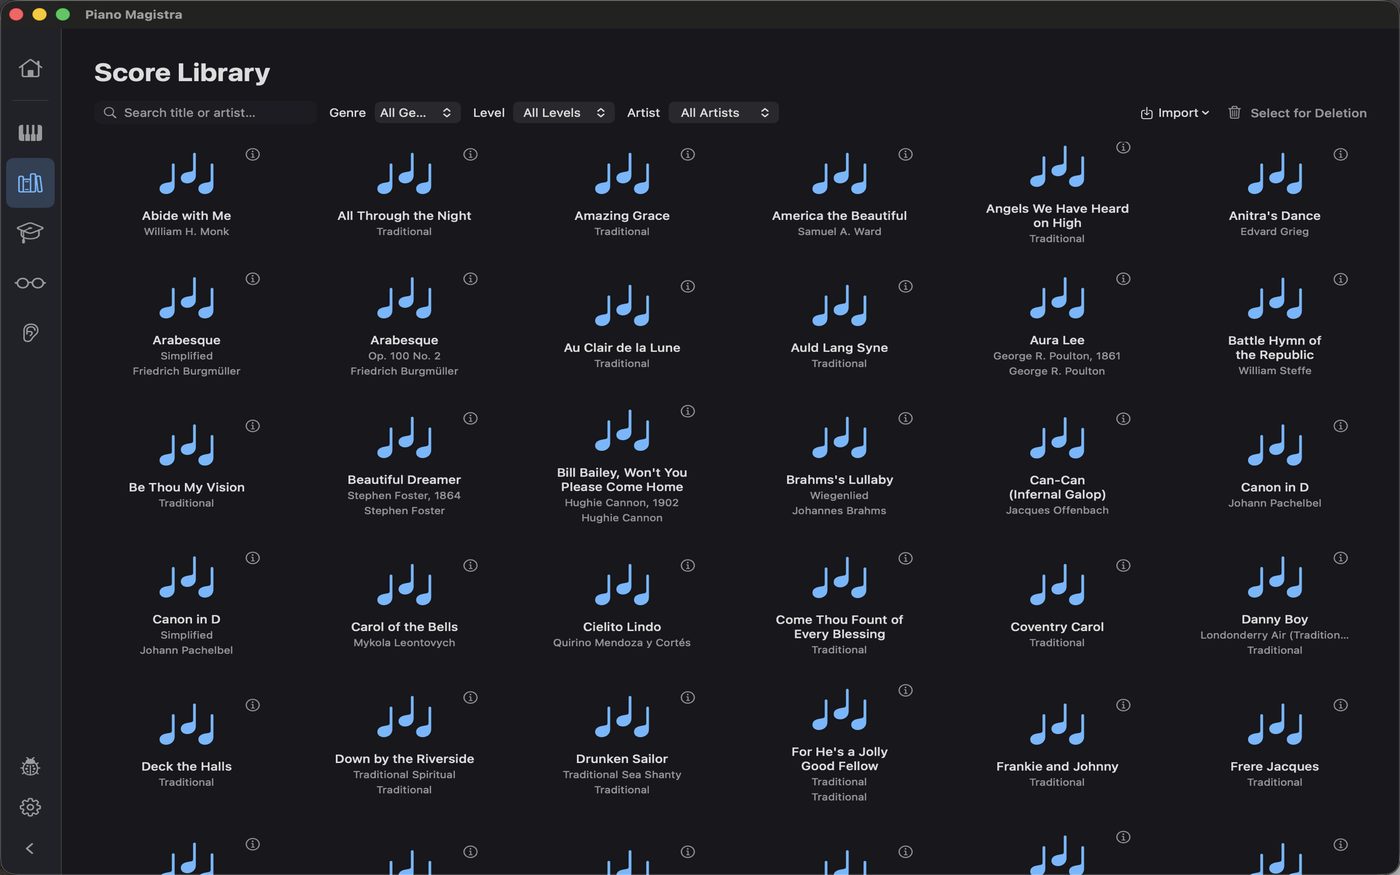The image size is (1400, 875).
Task: Click the 'Carol of the Bells' title
Action: 404,626
